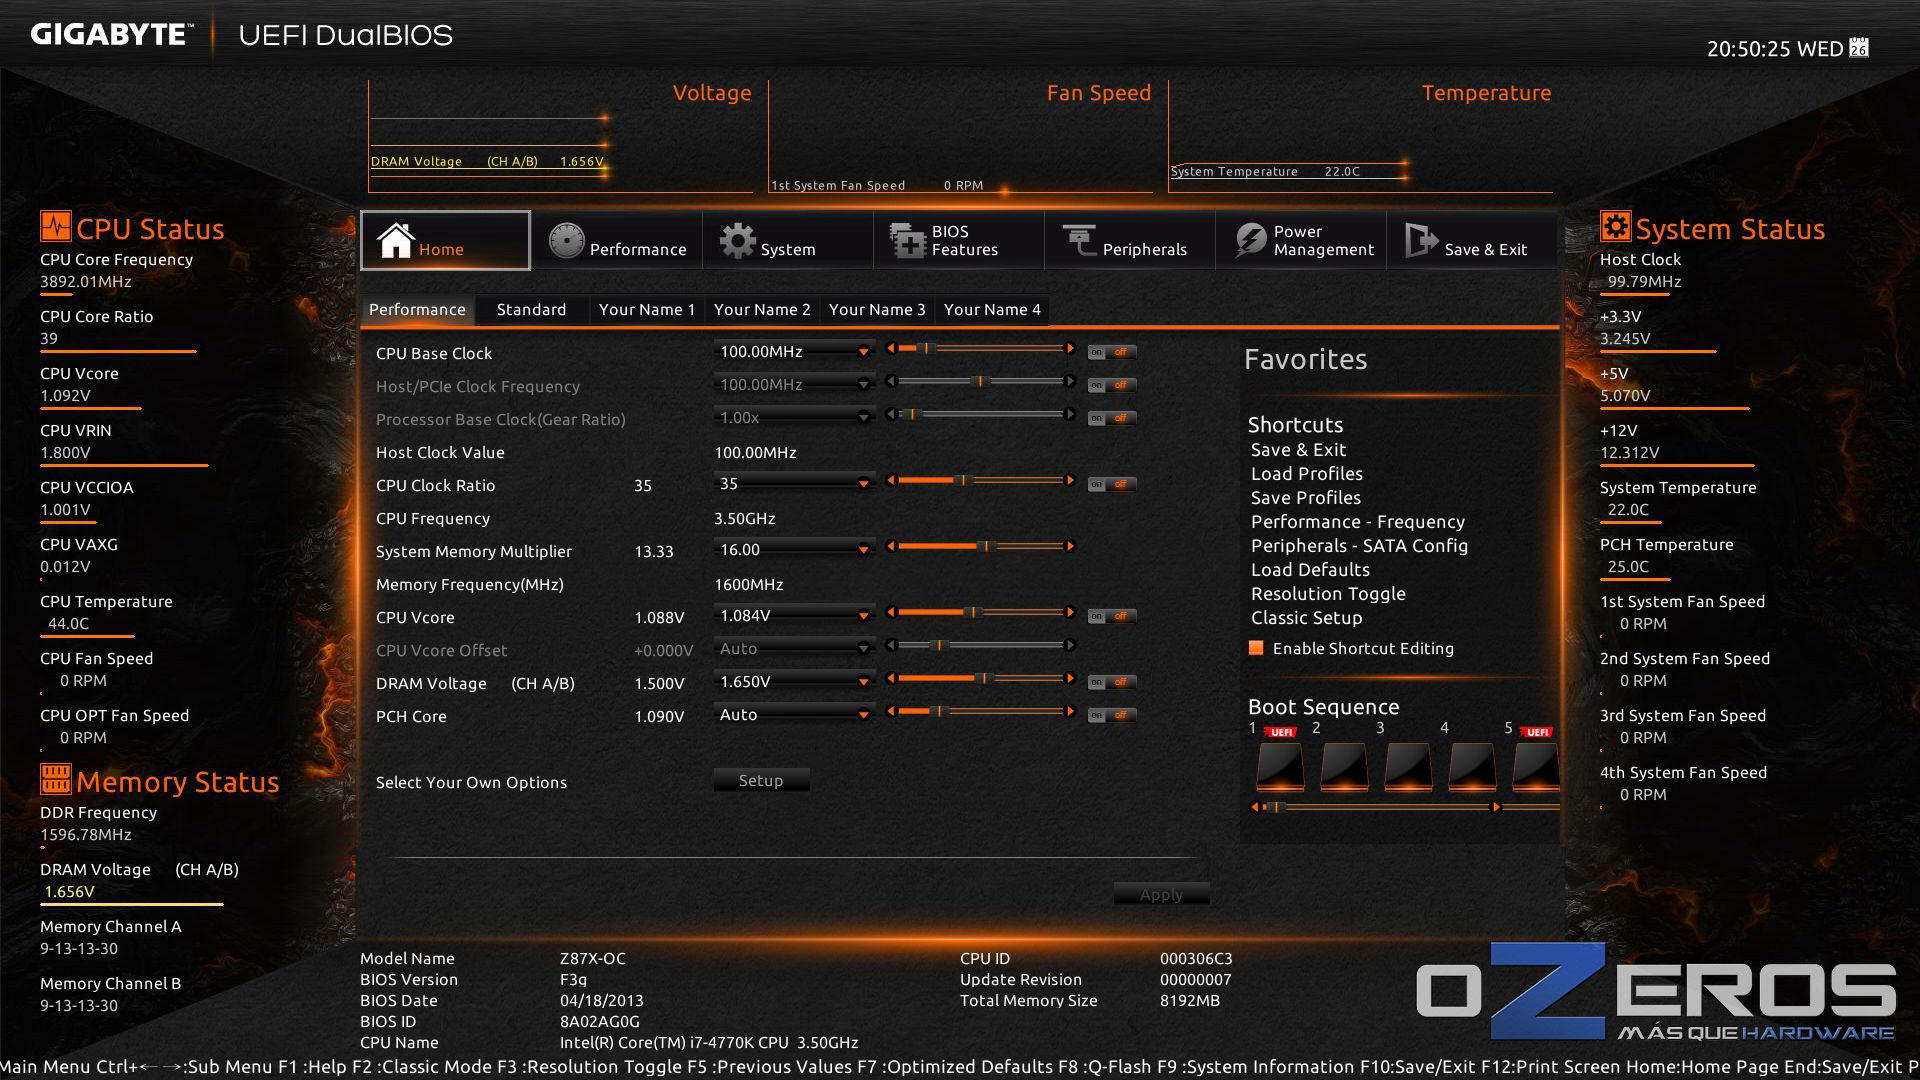Click the right arrow of the CPU Base Clock slider
The image size is (1920, 1080).
[1070, 348]
